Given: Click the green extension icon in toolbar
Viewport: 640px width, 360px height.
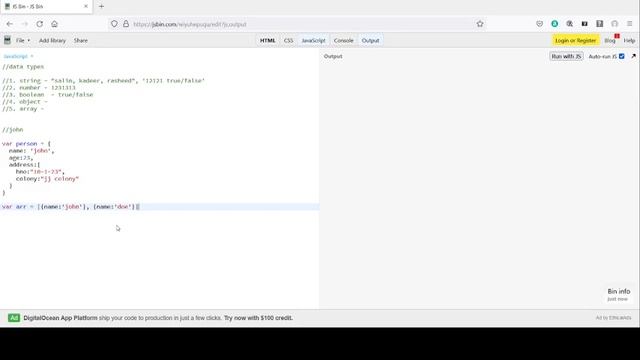Looking at the screenshot, I should 555,24.
